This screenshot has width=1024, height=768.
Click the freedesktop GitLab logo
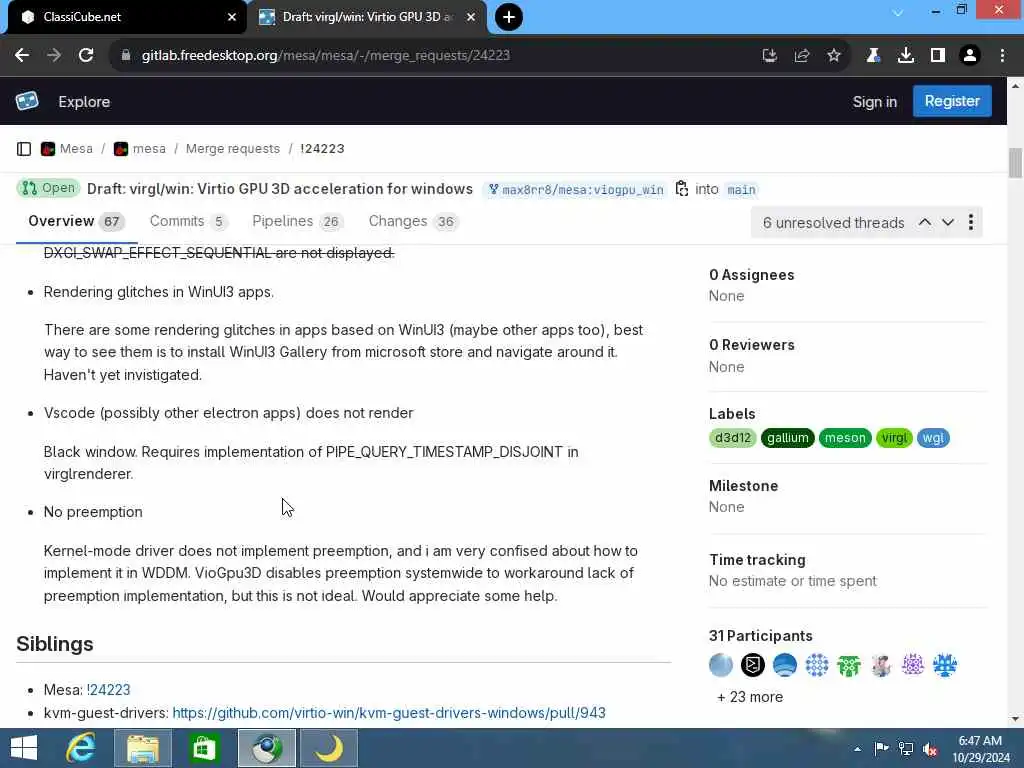pyautogui.click(x=27, y=101)
